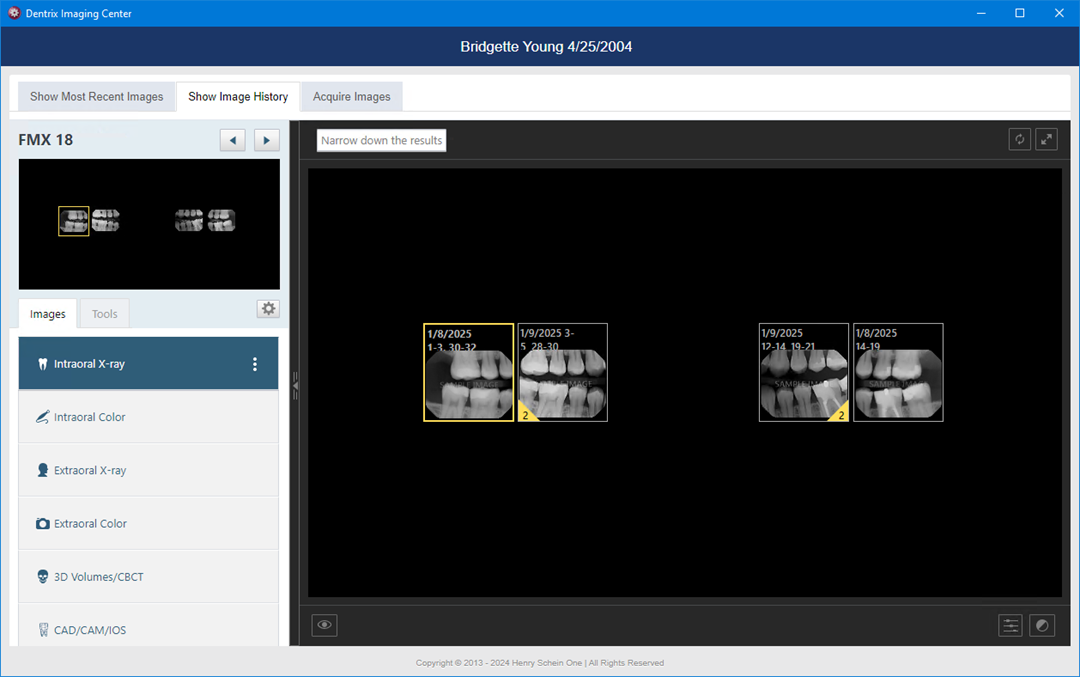The height and width of the screenshot is (677, 1080).
Task: Click third thumbnail in FMX 18 preview
Action: point(189,220)
